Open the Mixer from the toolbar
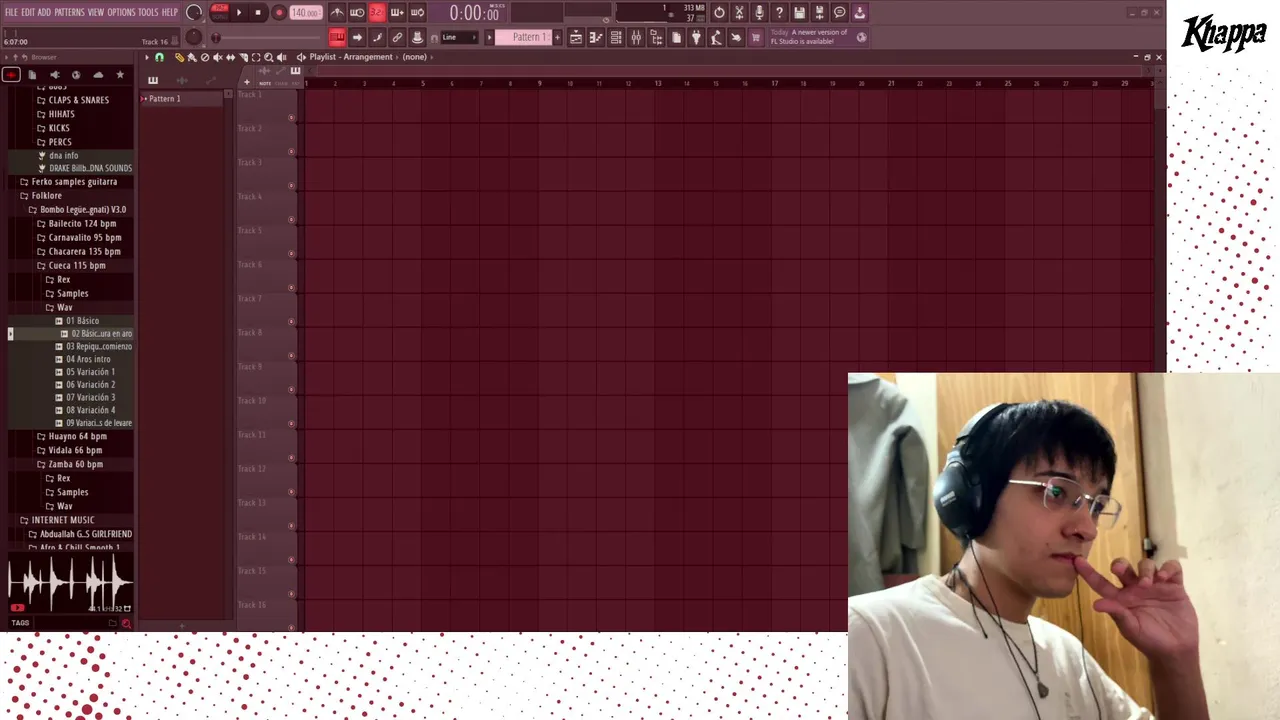 (636, 37)
